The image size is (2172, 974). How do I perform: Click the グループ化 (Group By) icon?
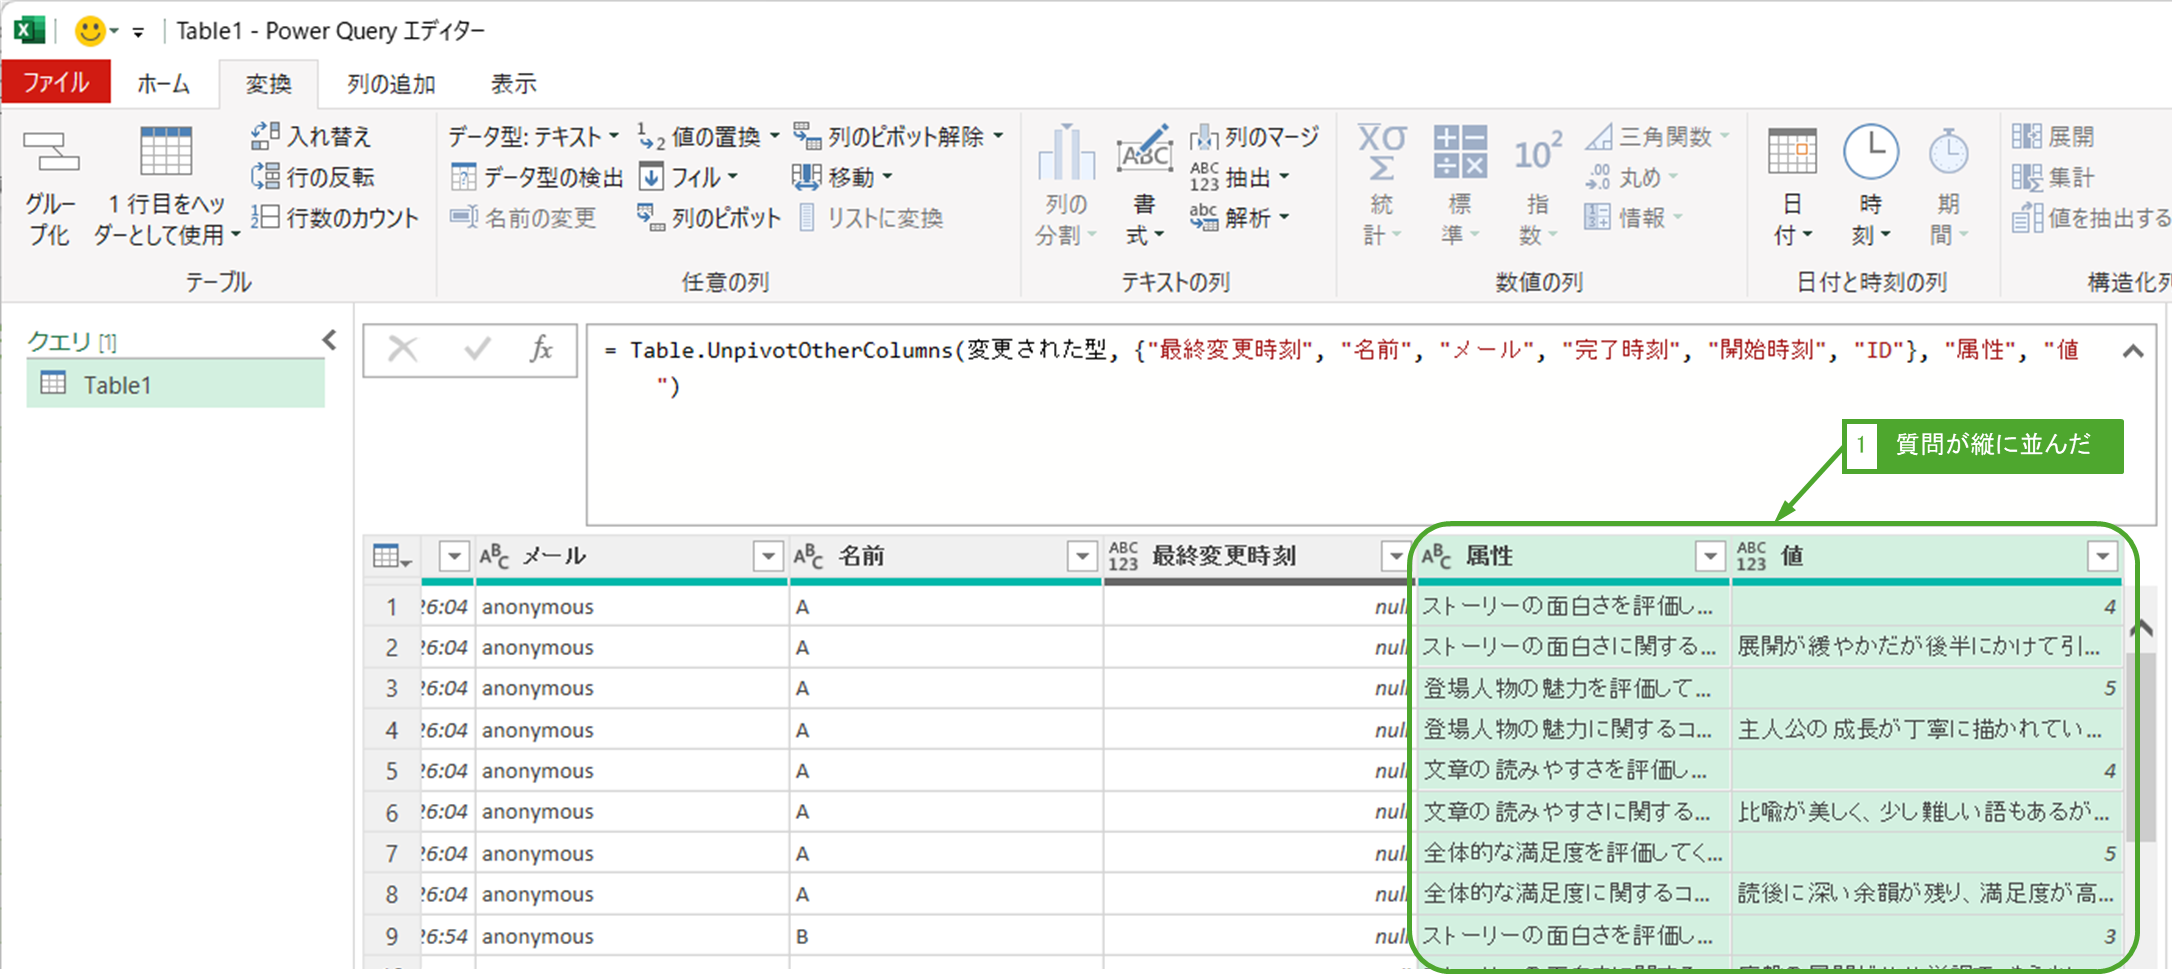(x=50, y=154)
